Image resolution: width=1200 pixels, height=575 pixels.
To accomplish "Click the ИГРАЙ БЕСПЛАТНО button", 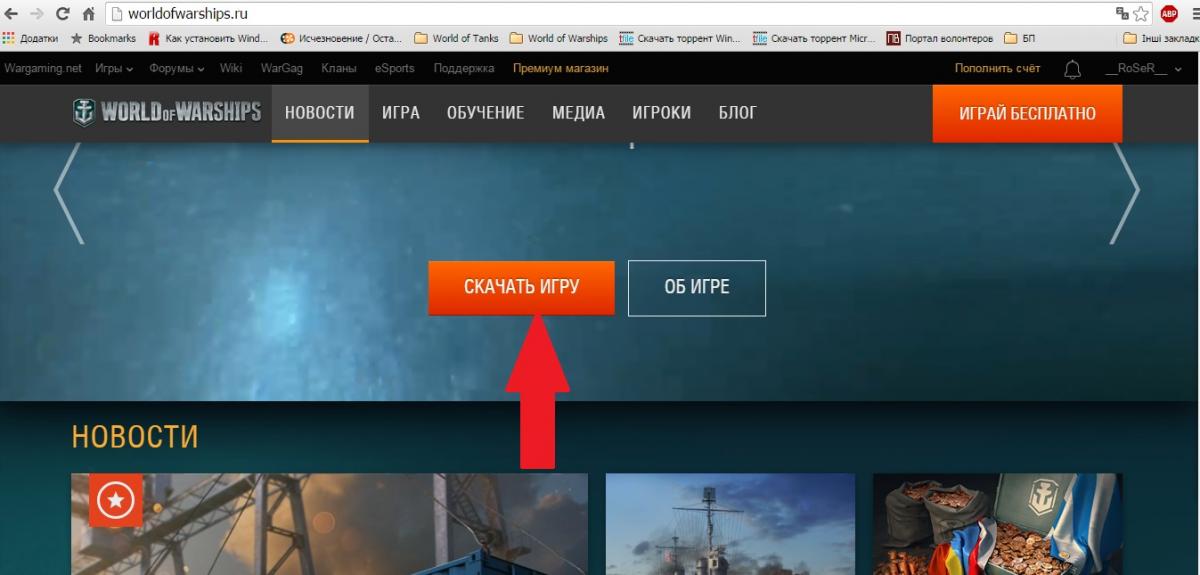I will click(x=1027, y=113).
